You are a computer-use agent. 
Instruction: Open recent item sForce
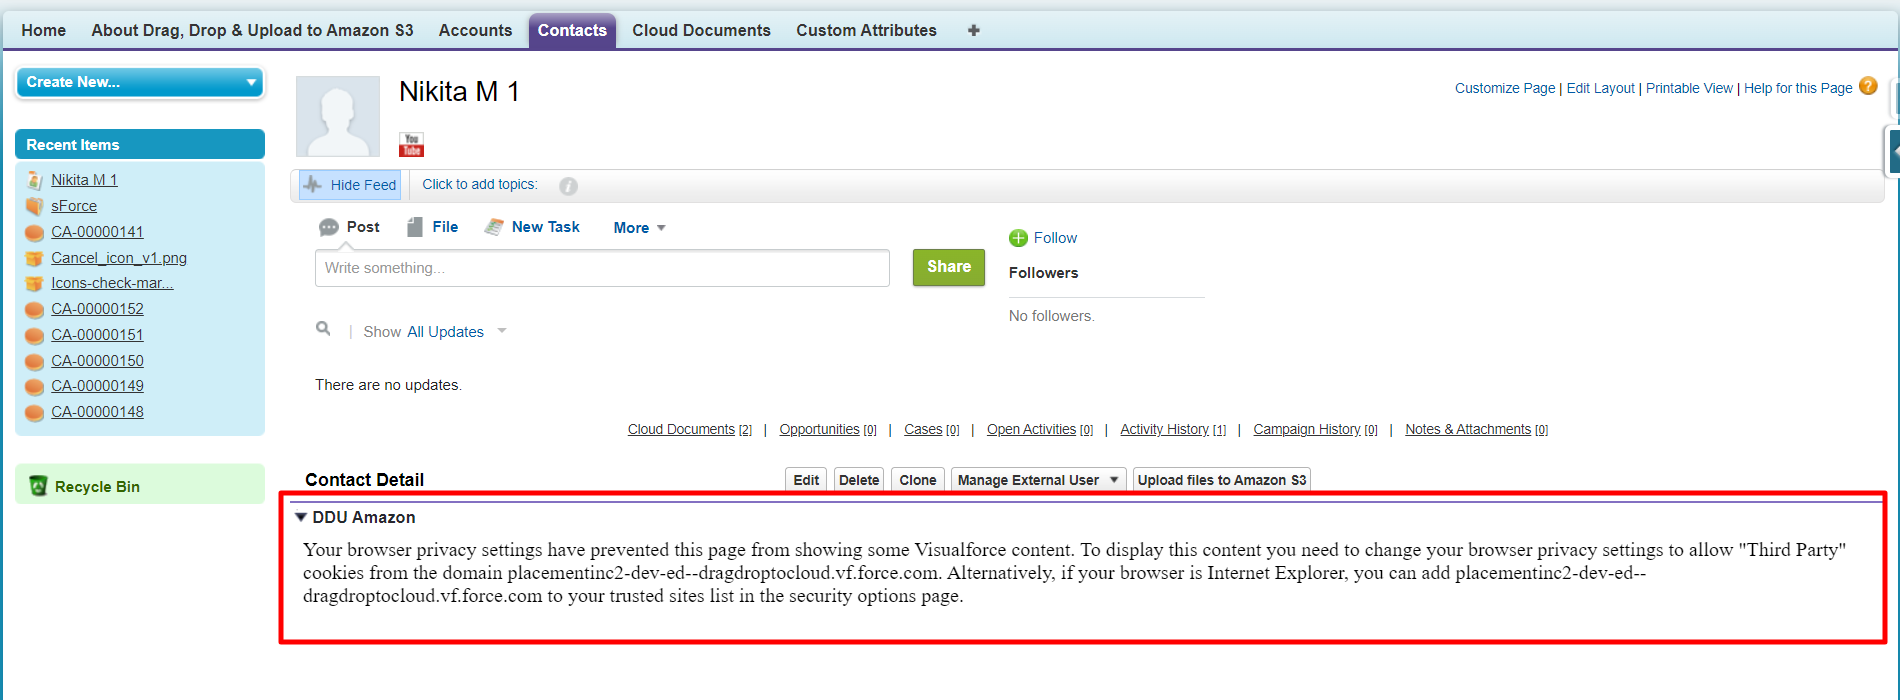point(74,206)
